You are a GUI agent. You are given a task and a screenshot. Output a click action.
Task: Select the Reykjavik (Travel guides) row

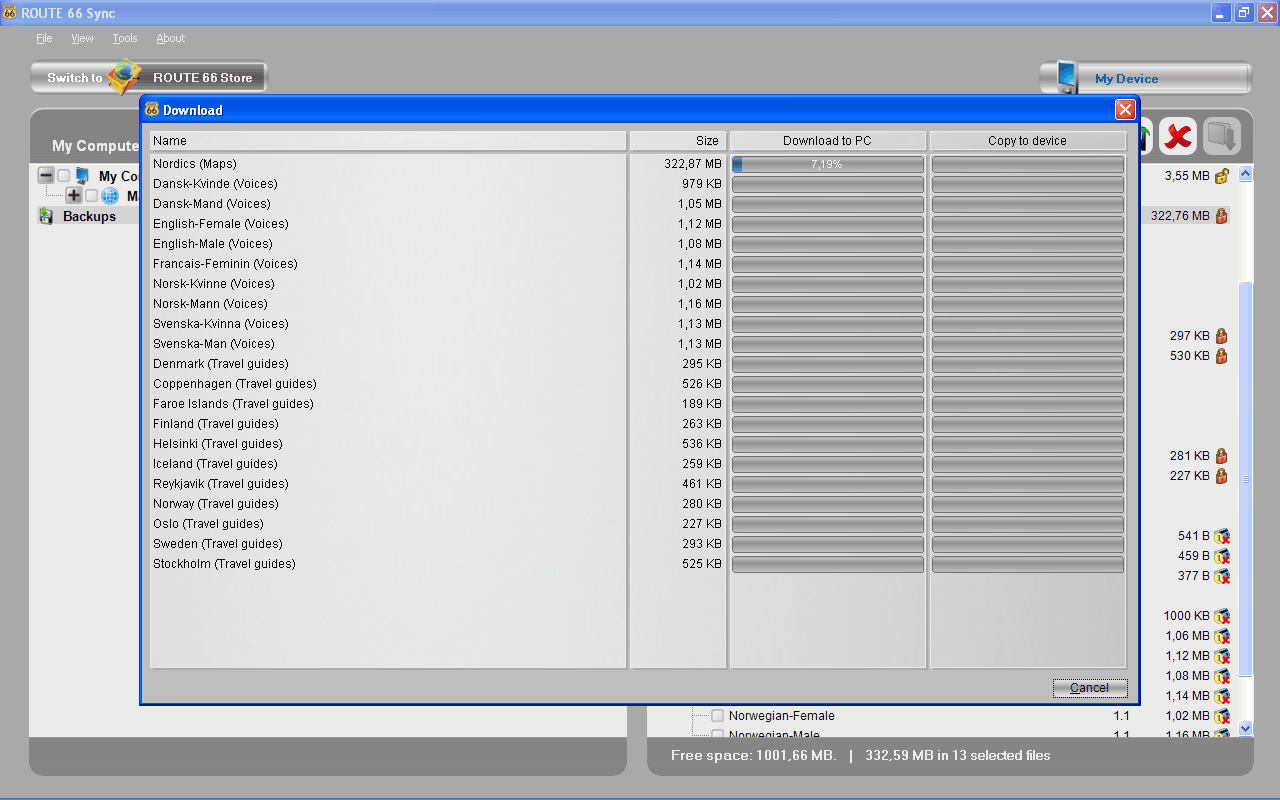[x=388, y=484]
